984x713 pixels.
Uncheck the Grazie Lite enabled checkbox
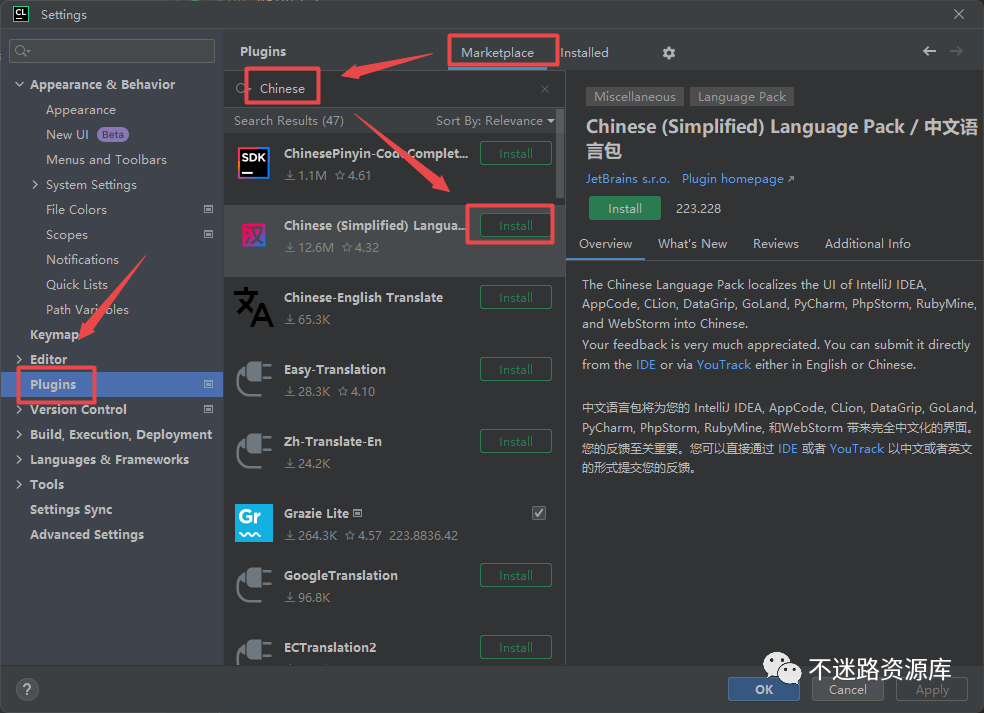pos(539,513)
